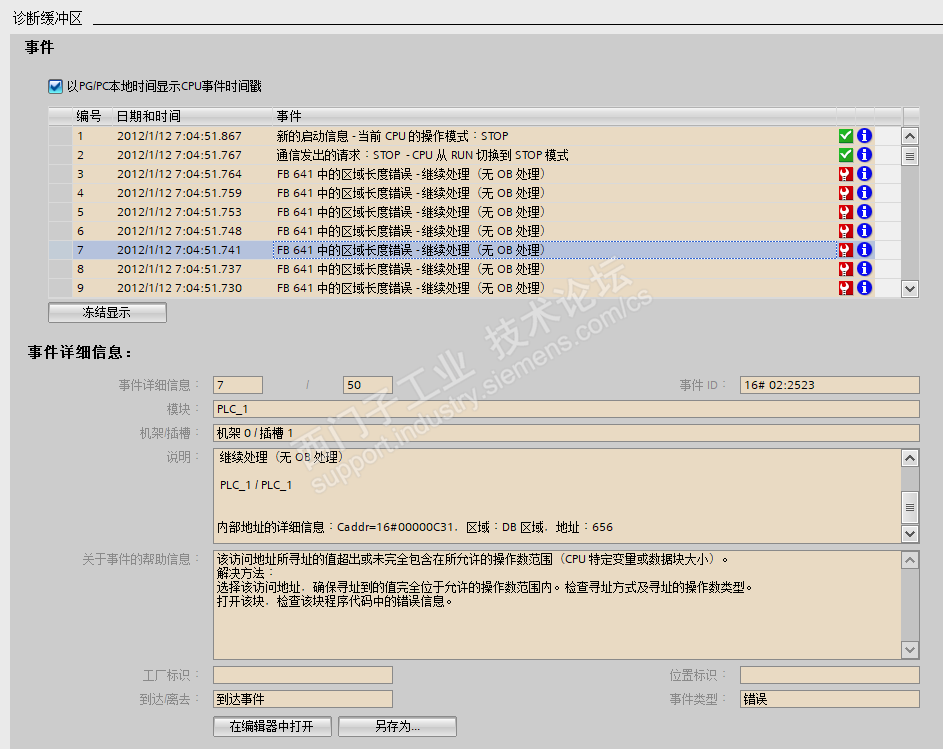
Task: Click blue info icon in row 7
Action: point(864,250)
